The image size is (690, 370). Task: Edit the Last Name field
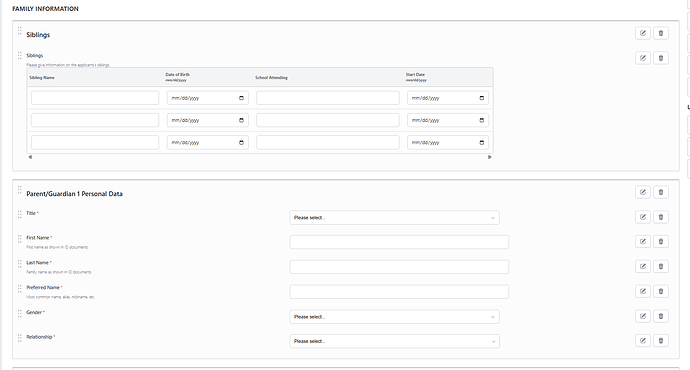coord(642,266)
